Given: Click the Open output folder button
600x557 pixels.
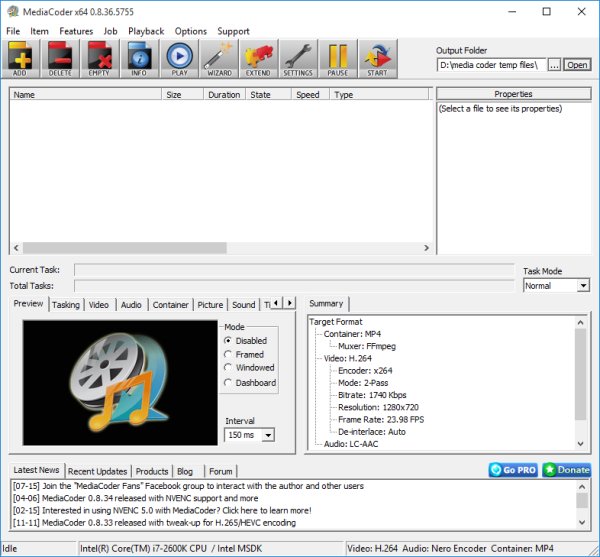Looking at the screenshot, I should [577, 65].
